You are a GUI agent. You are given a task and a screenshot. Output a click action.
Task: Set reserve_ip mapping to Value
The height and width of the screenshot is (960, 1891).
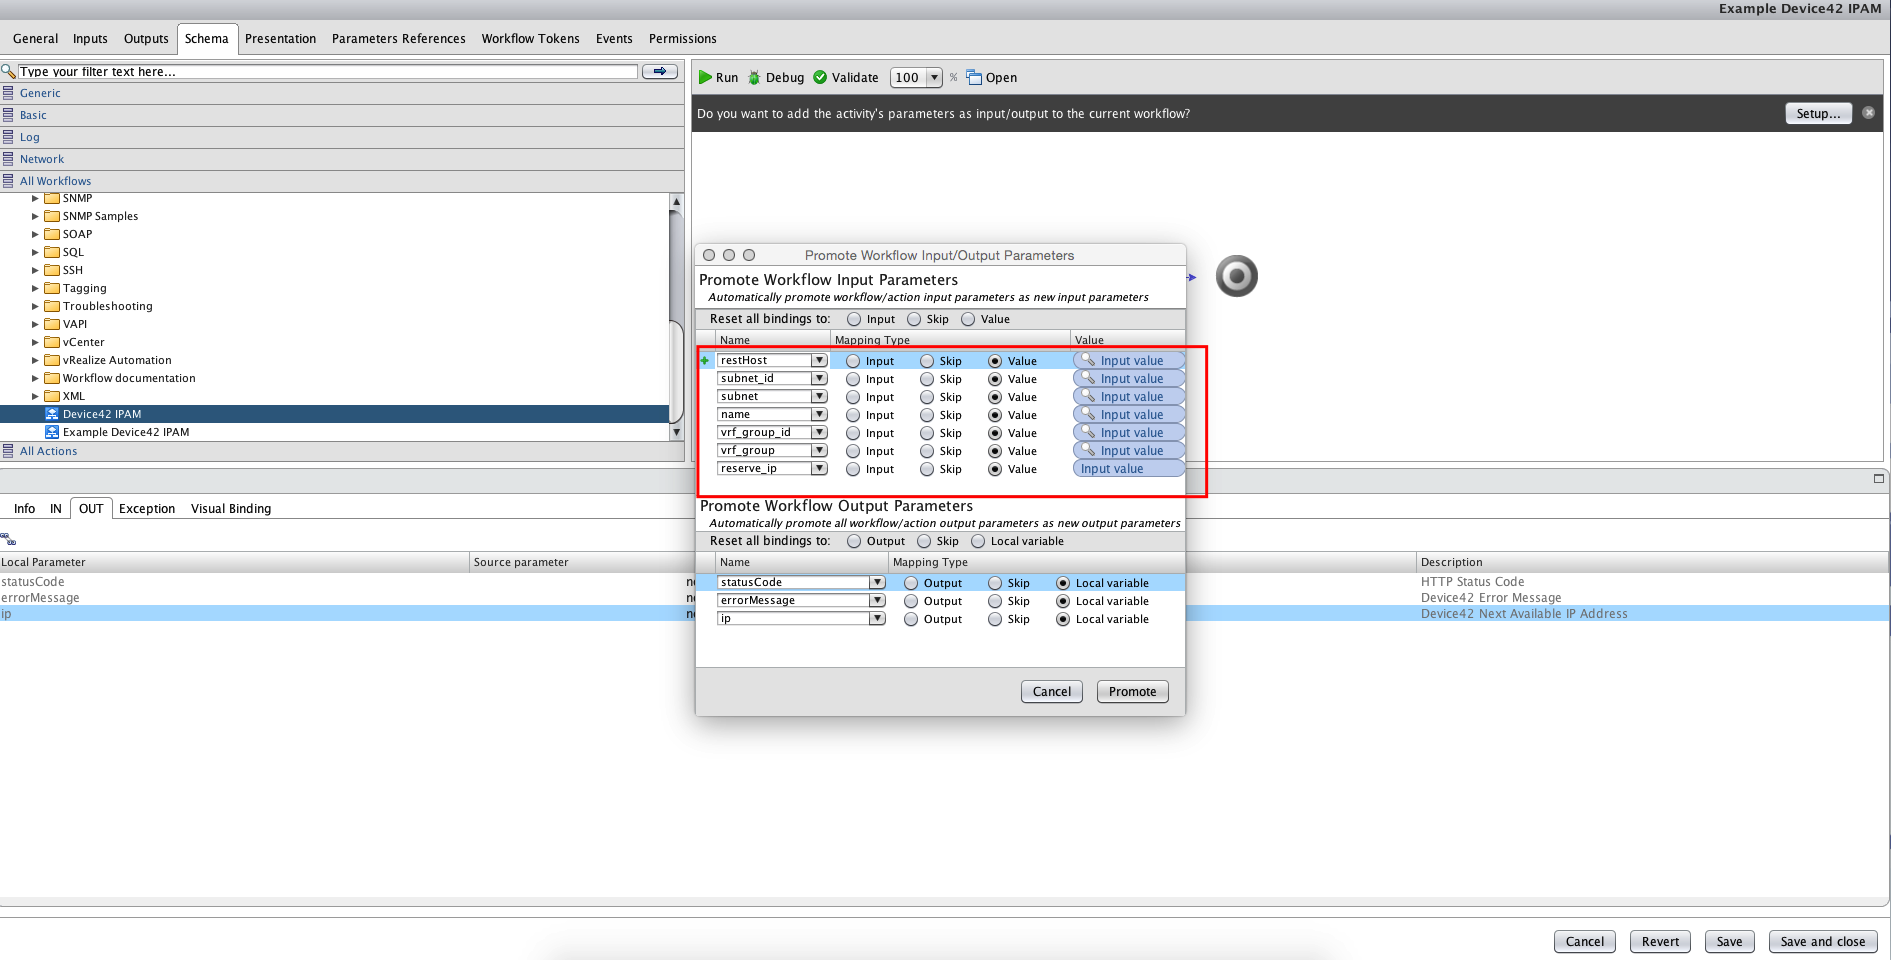995,469
